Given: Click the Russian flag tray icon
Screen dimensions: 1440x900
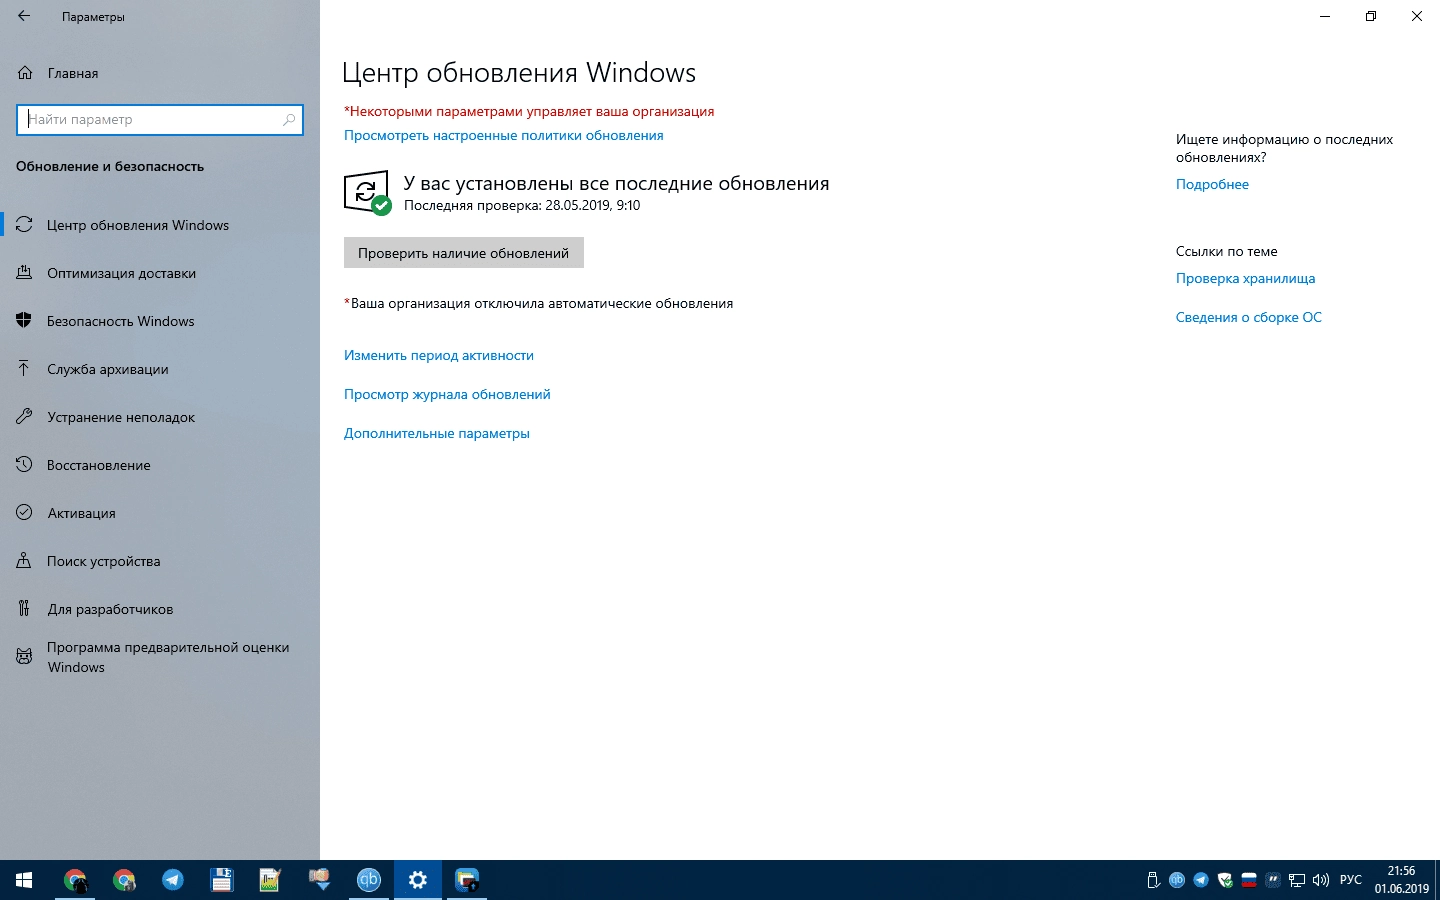Looking at the screenshot, I should pos(1249,880).
